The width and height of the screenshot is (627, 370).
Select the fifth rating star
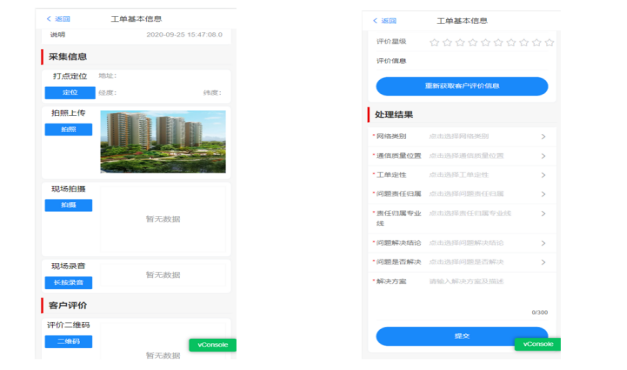(485, 42)
